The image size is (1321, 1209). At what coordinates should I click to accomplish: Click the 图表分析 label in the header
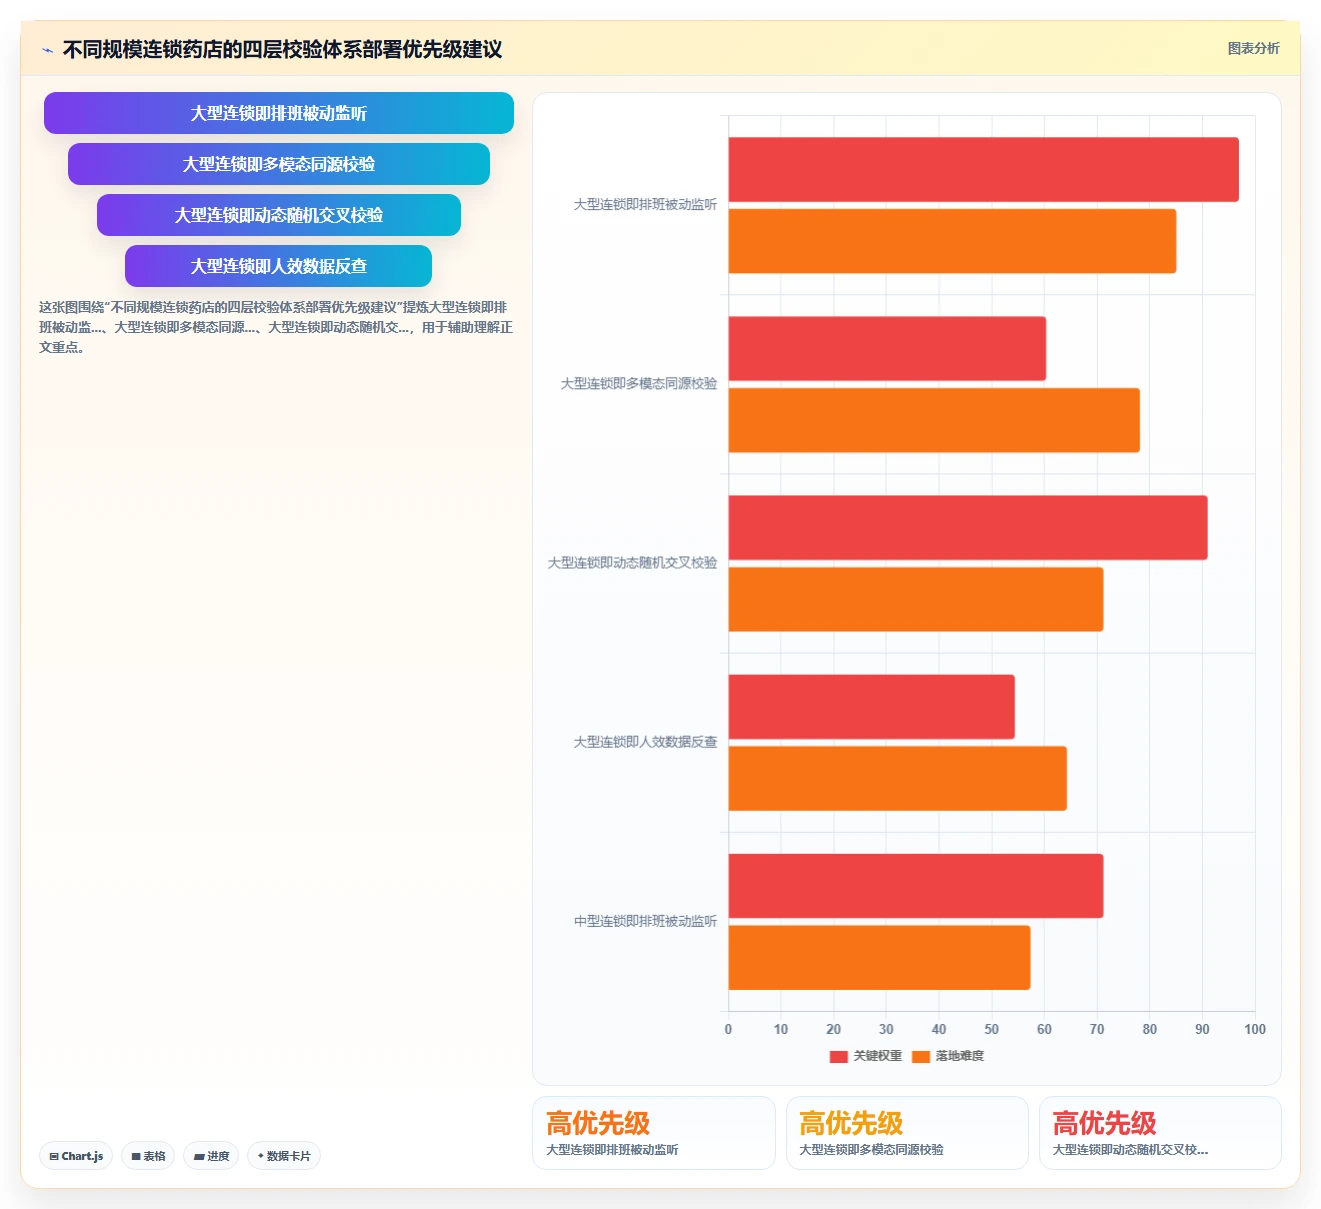click(1253, 48)
